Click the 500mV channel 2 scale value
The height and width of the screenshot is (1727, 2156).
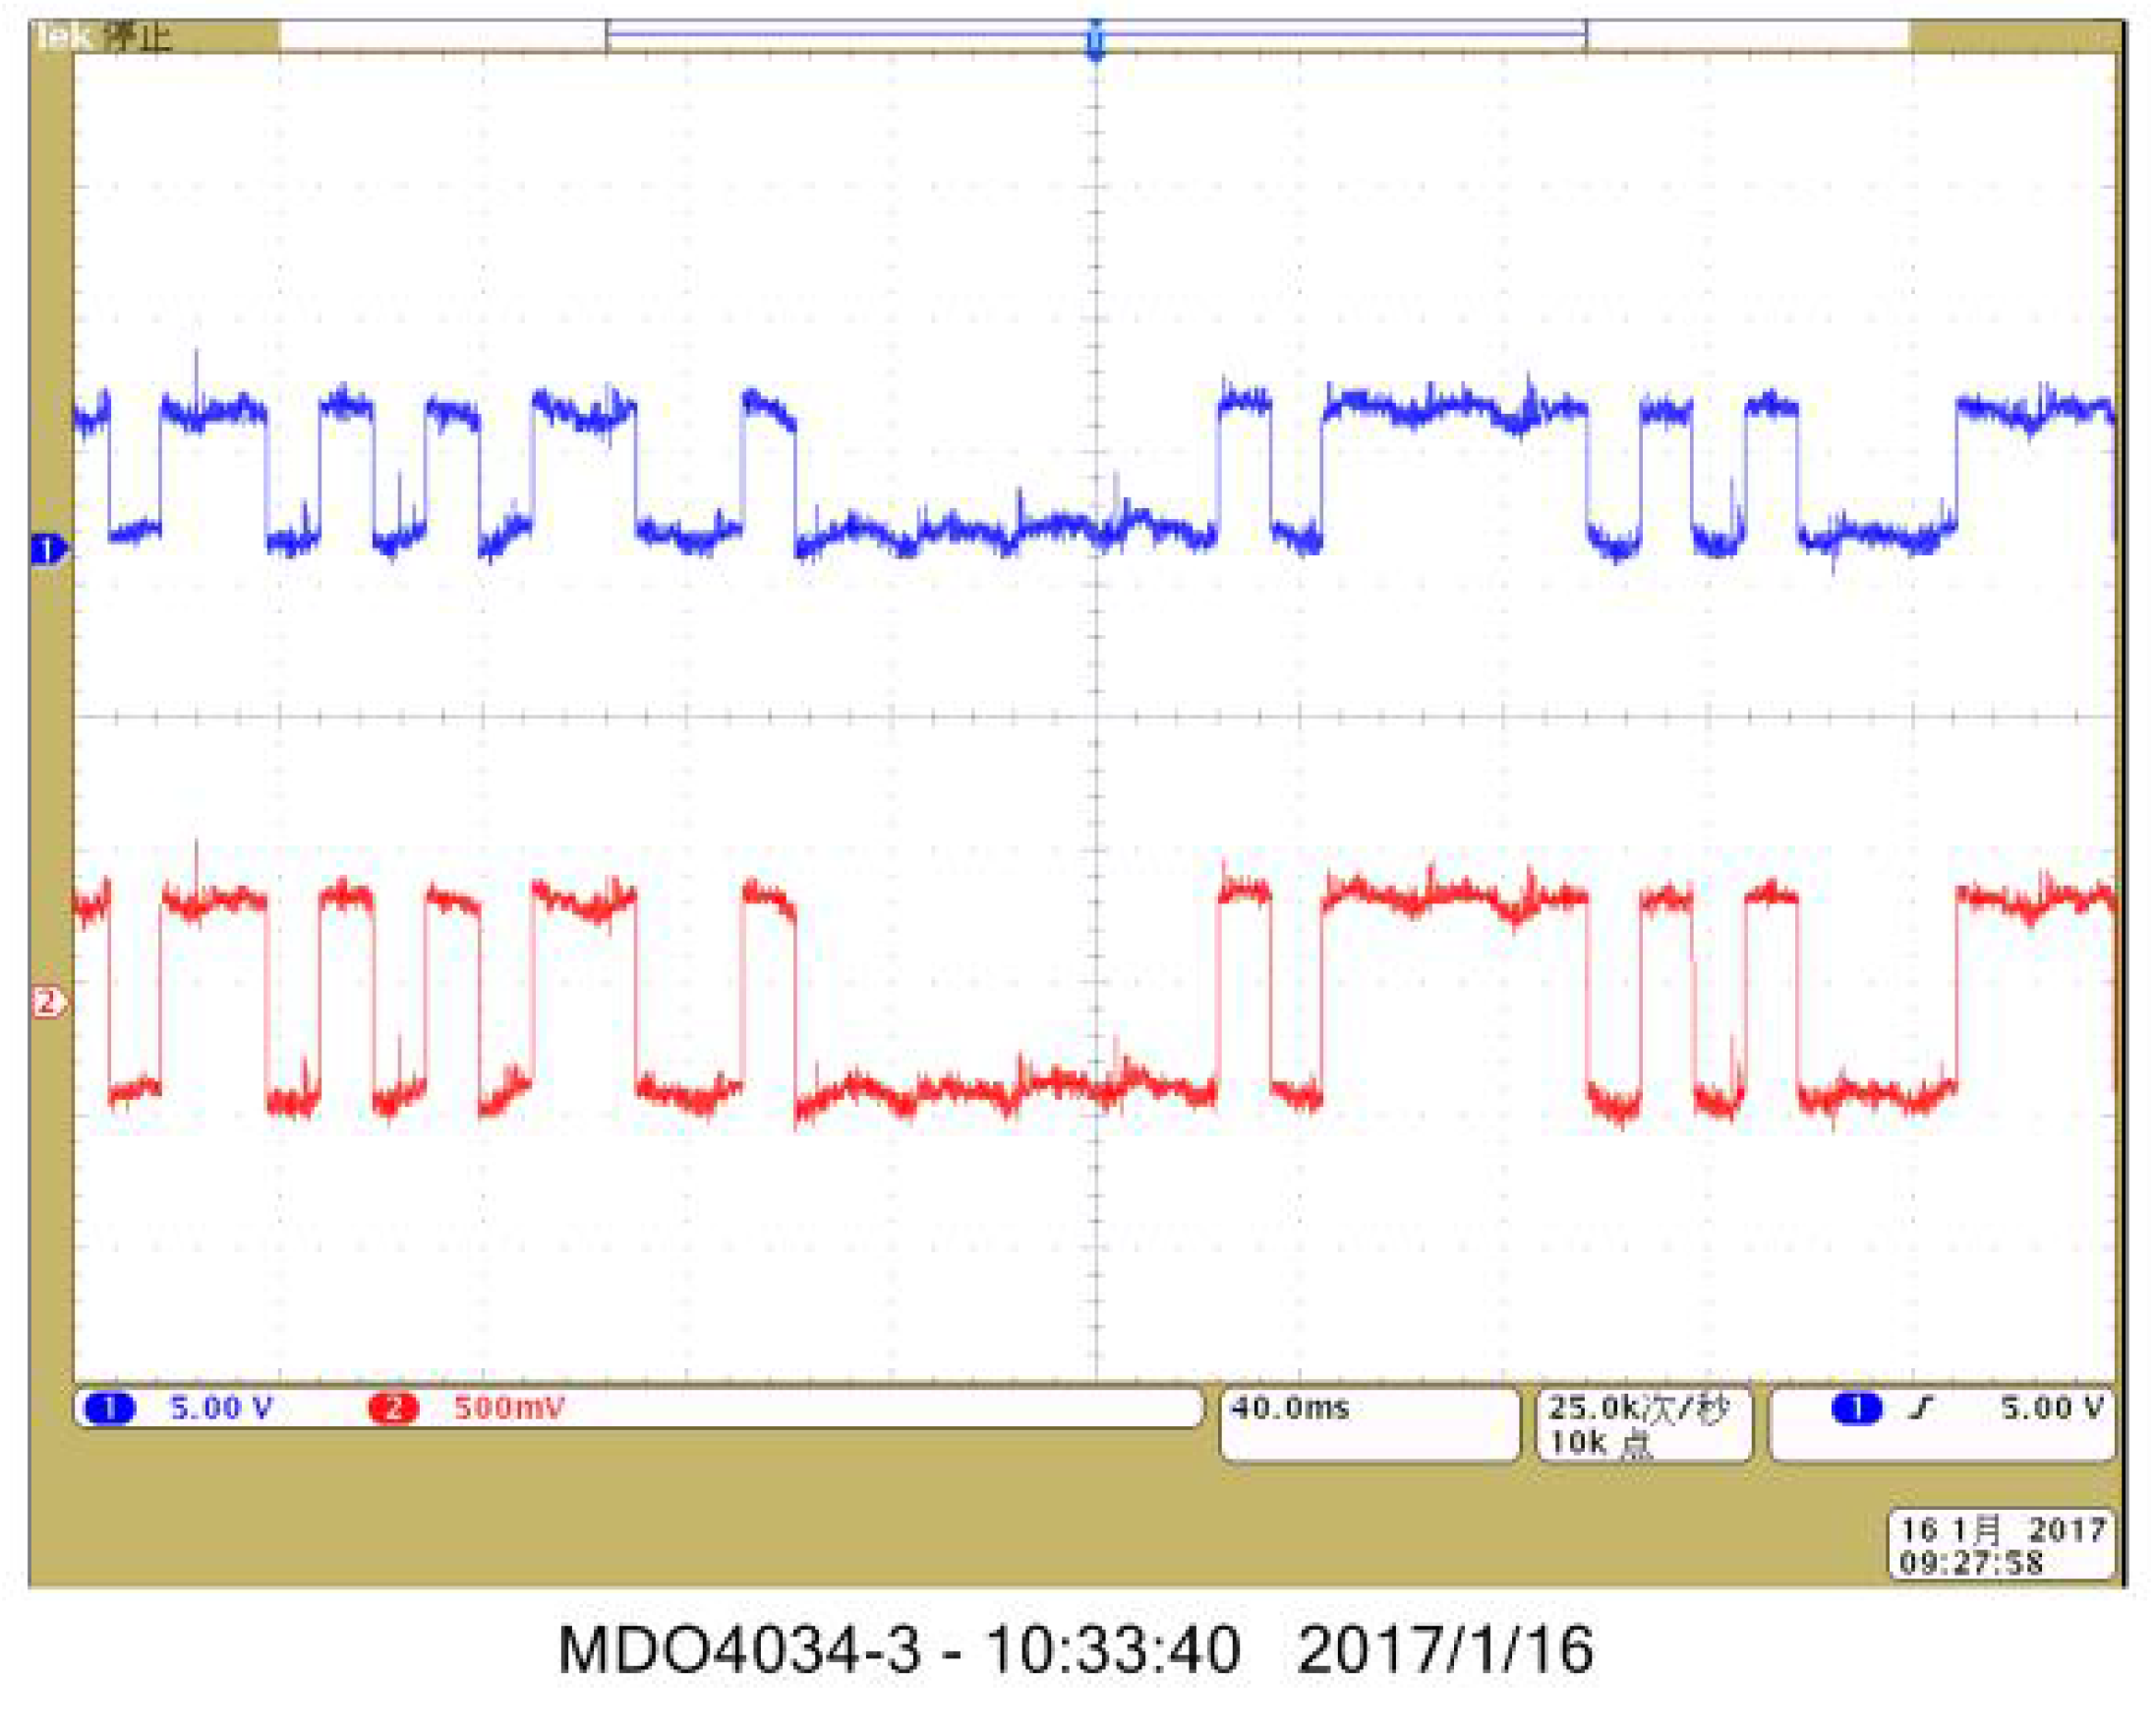click(x=509, y=1409)
